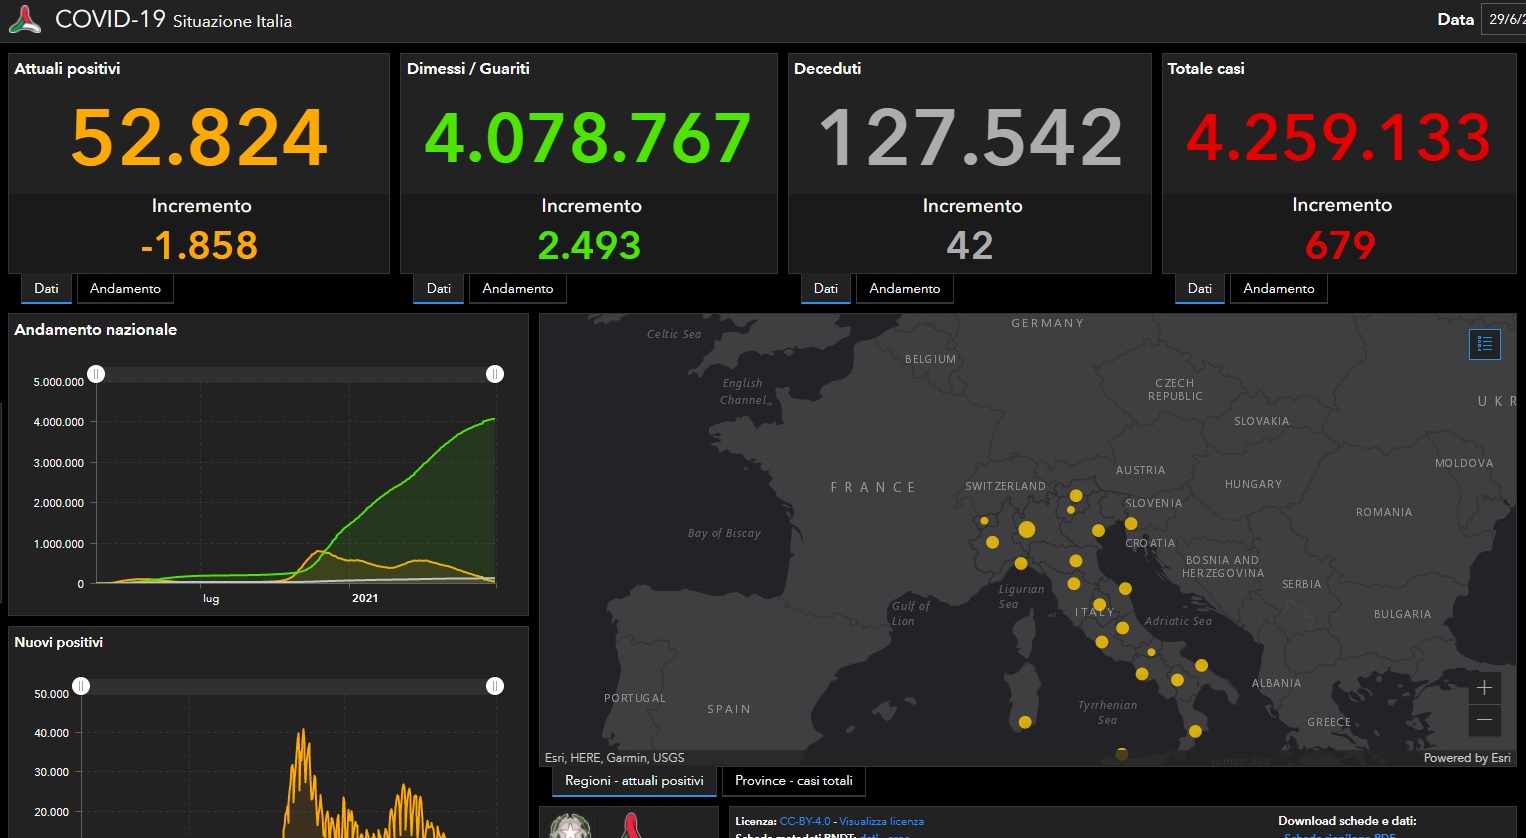
Task: Open the CC-BY-4.0 license link
Action: coord(804,821)
